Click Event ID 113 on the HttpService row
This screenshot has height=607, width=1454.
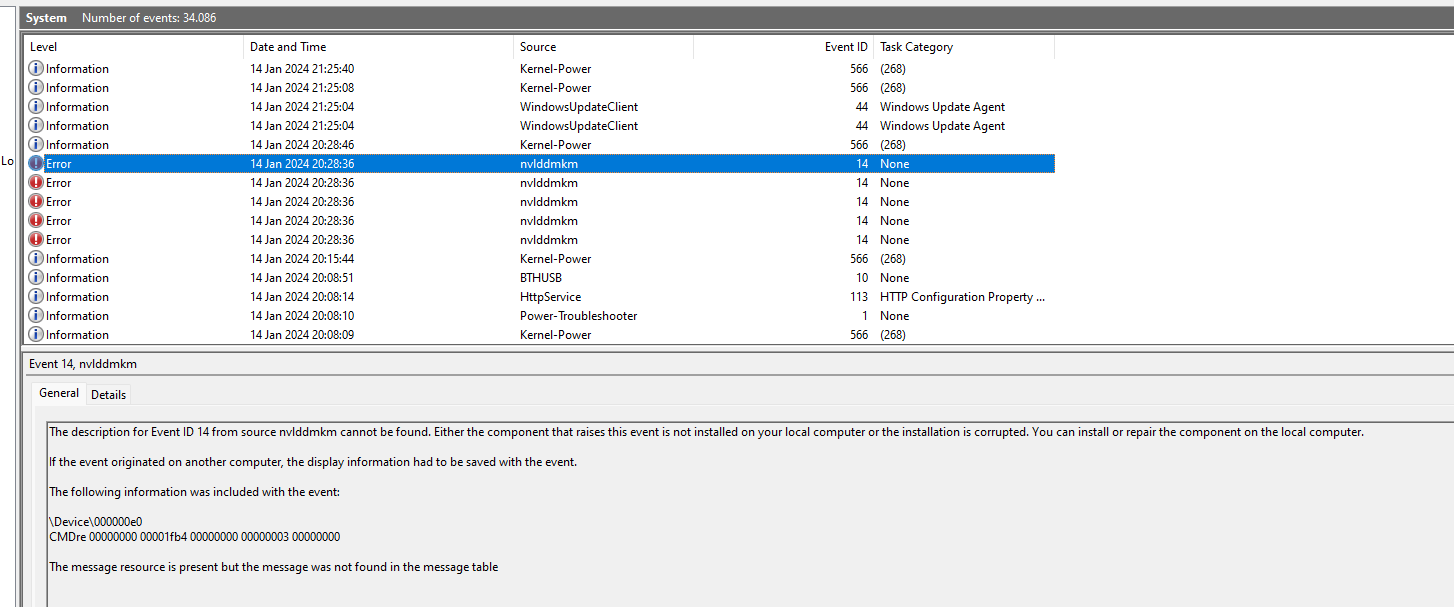pos(858,297)
